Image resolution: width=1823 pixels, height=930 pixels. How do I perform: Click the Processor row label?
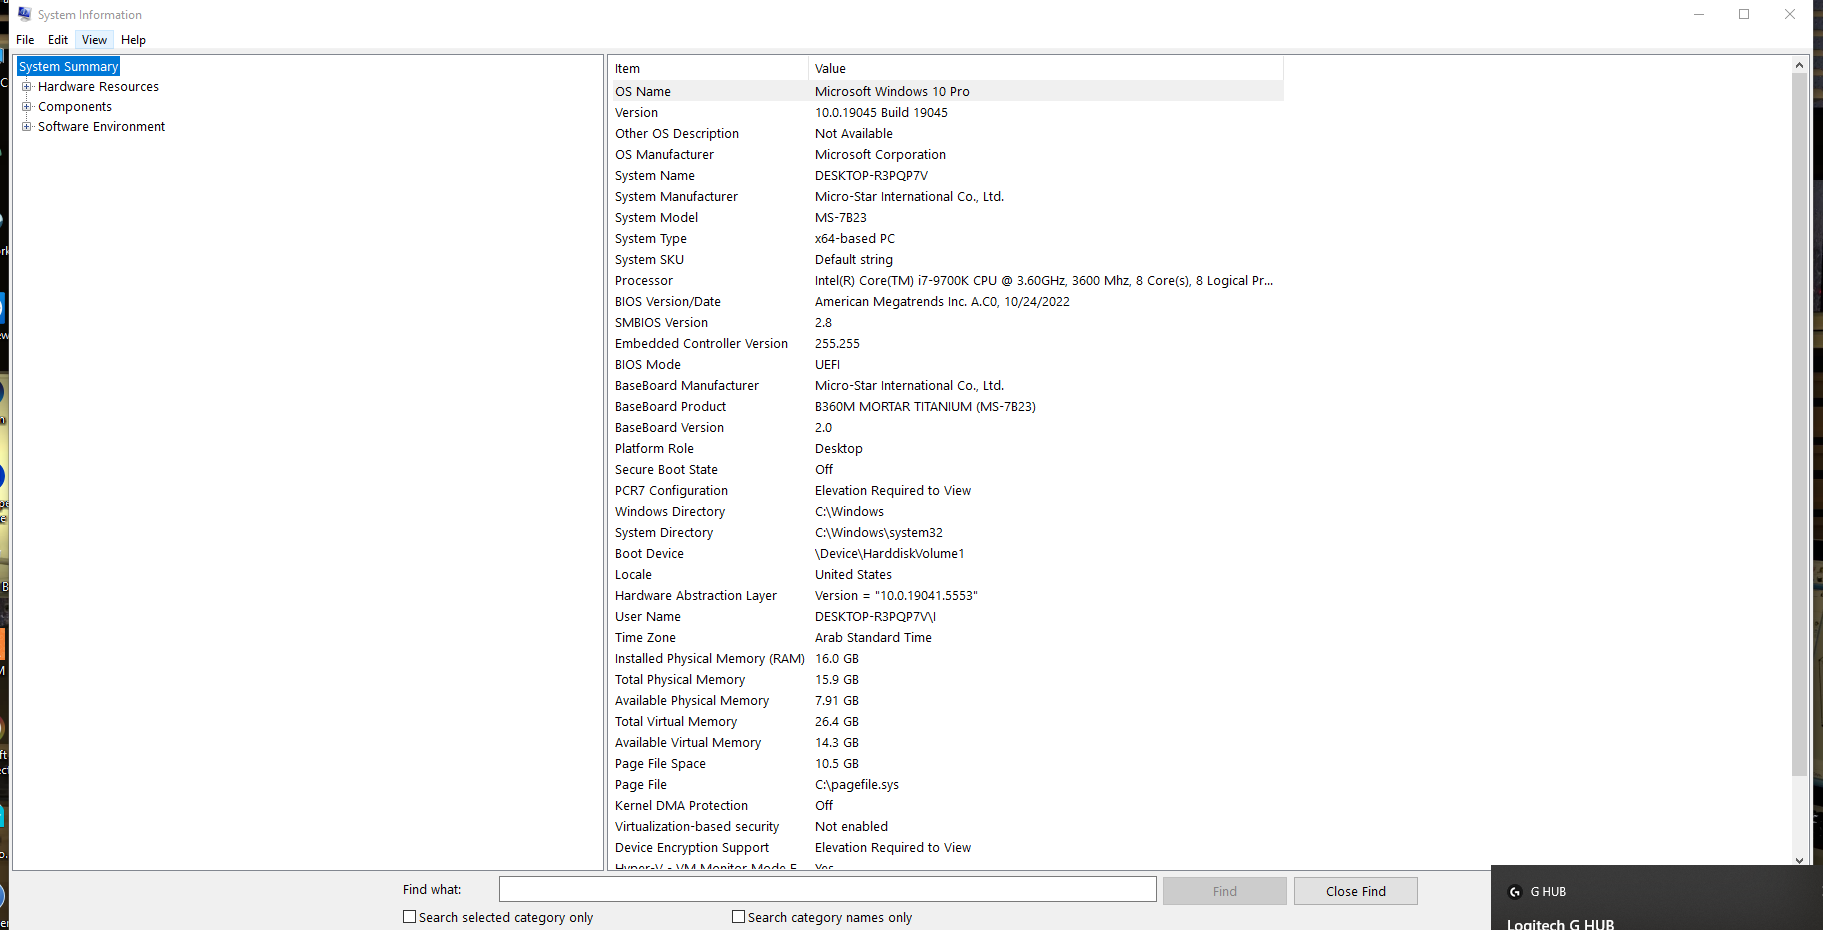(x=644, y=280)
